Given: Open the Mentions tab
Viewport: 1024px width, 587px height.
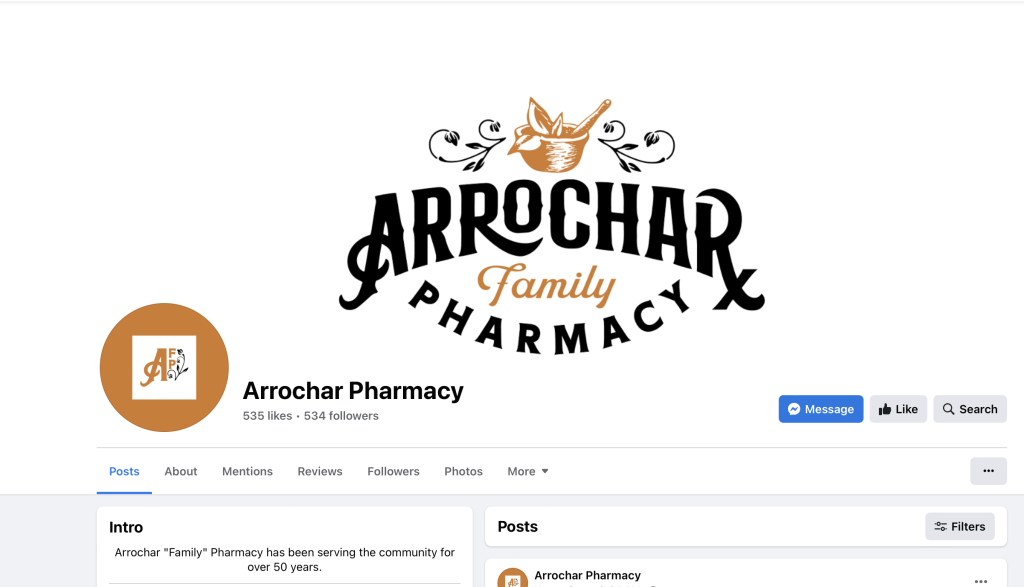Looking at the screenshot, I should pos(247,471).
